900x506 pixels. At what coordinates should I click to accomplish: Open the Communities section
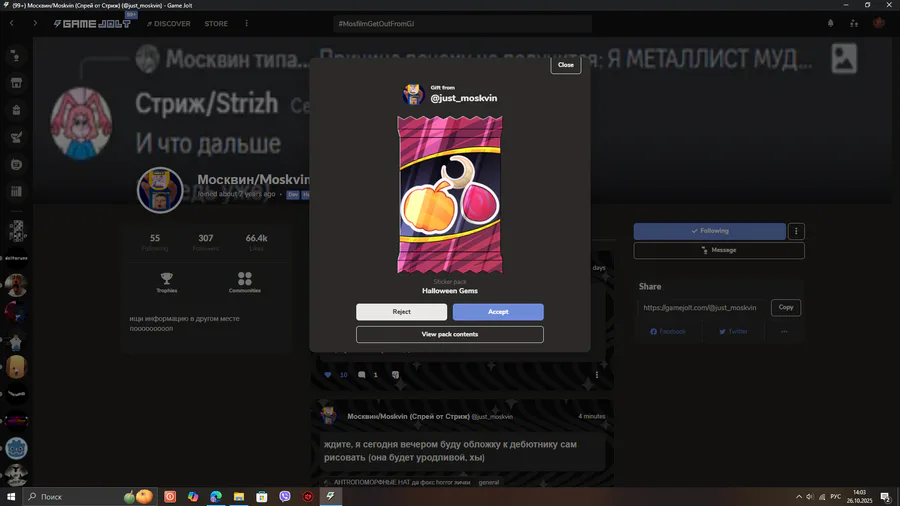tap(245, 282)
